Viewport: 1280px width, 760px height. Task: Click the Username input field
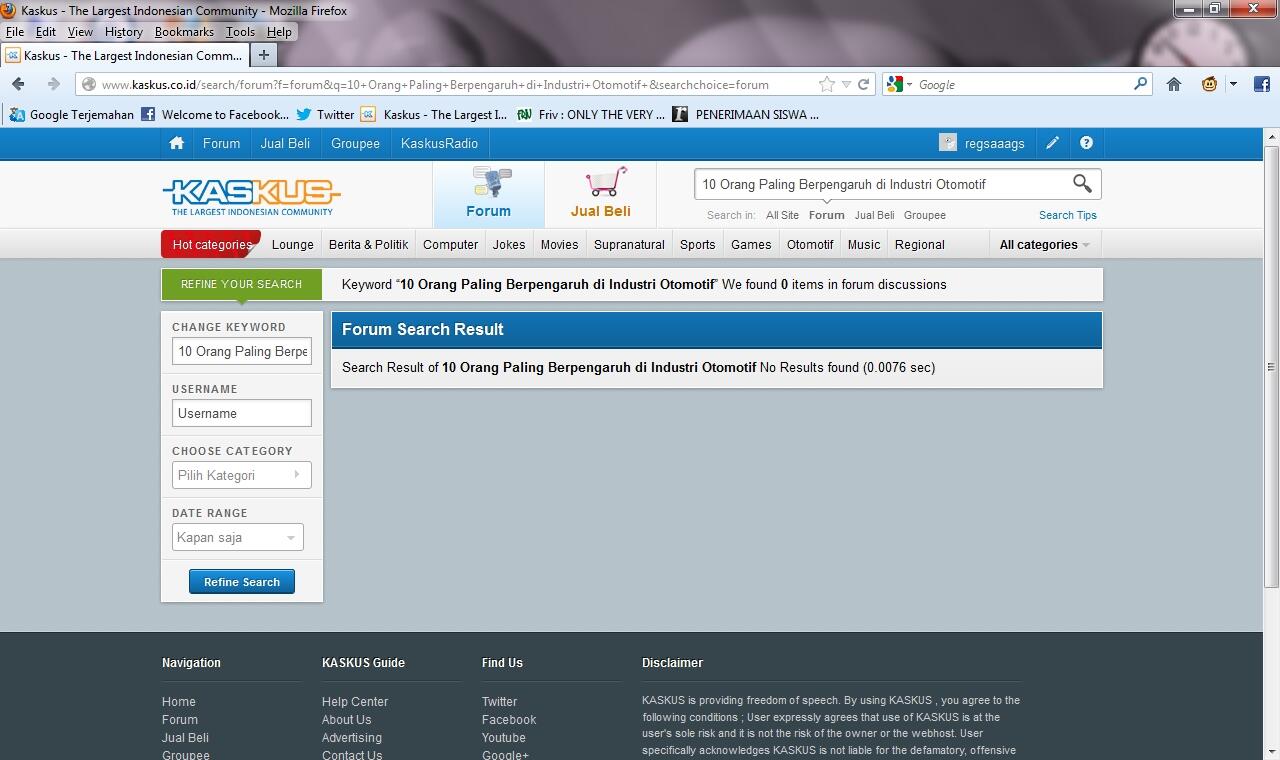[241, 413]
